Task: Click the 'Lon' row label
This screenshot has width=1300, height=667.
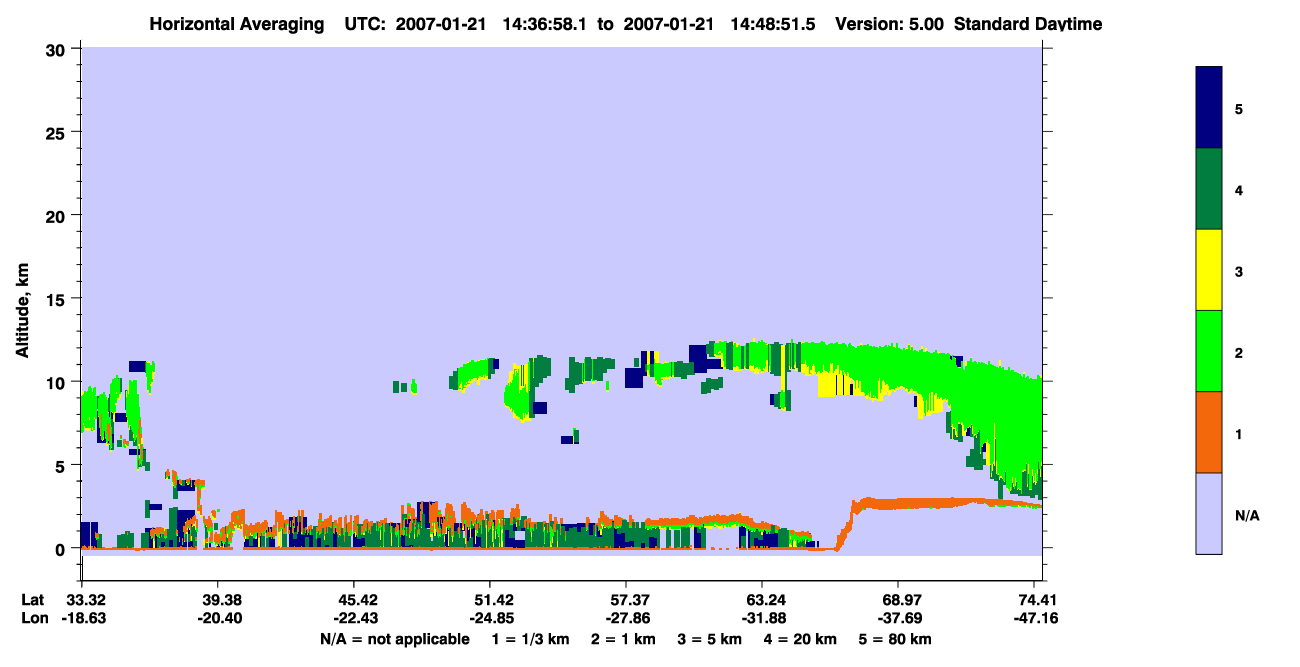Action: point(34,618)
